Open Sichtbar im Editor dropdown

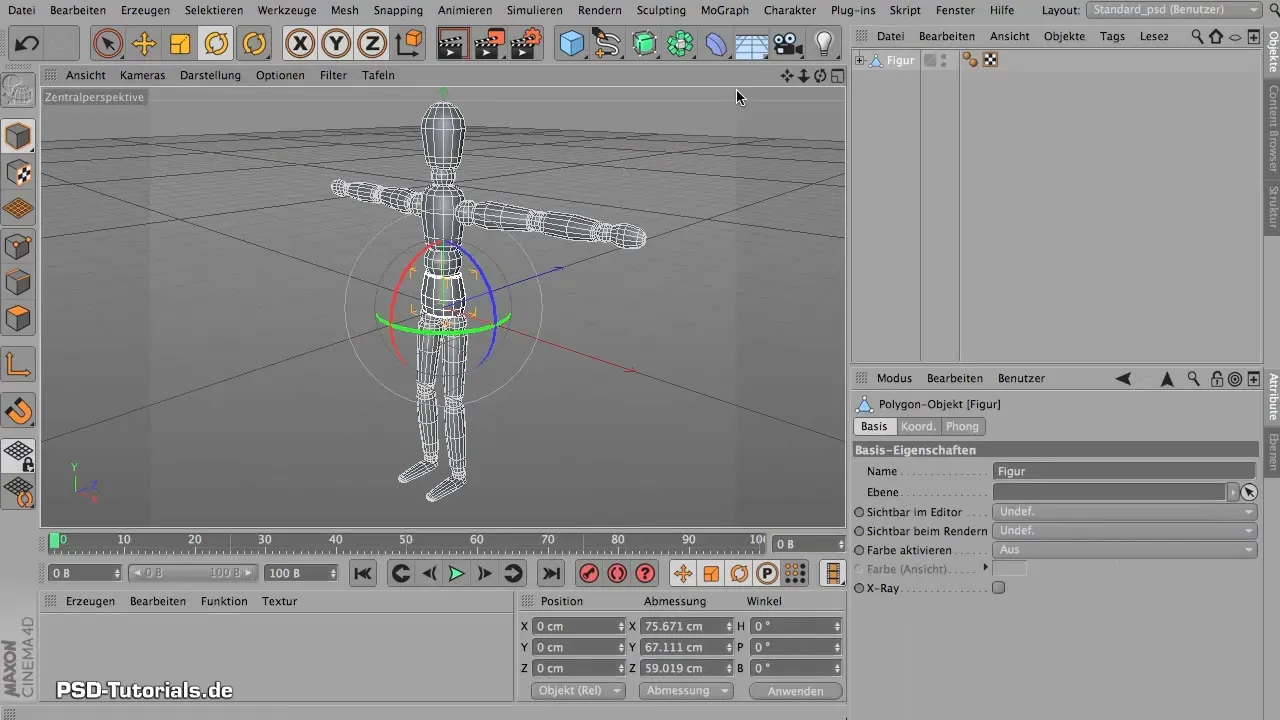pyautogui.click(x=1125, y=512)
